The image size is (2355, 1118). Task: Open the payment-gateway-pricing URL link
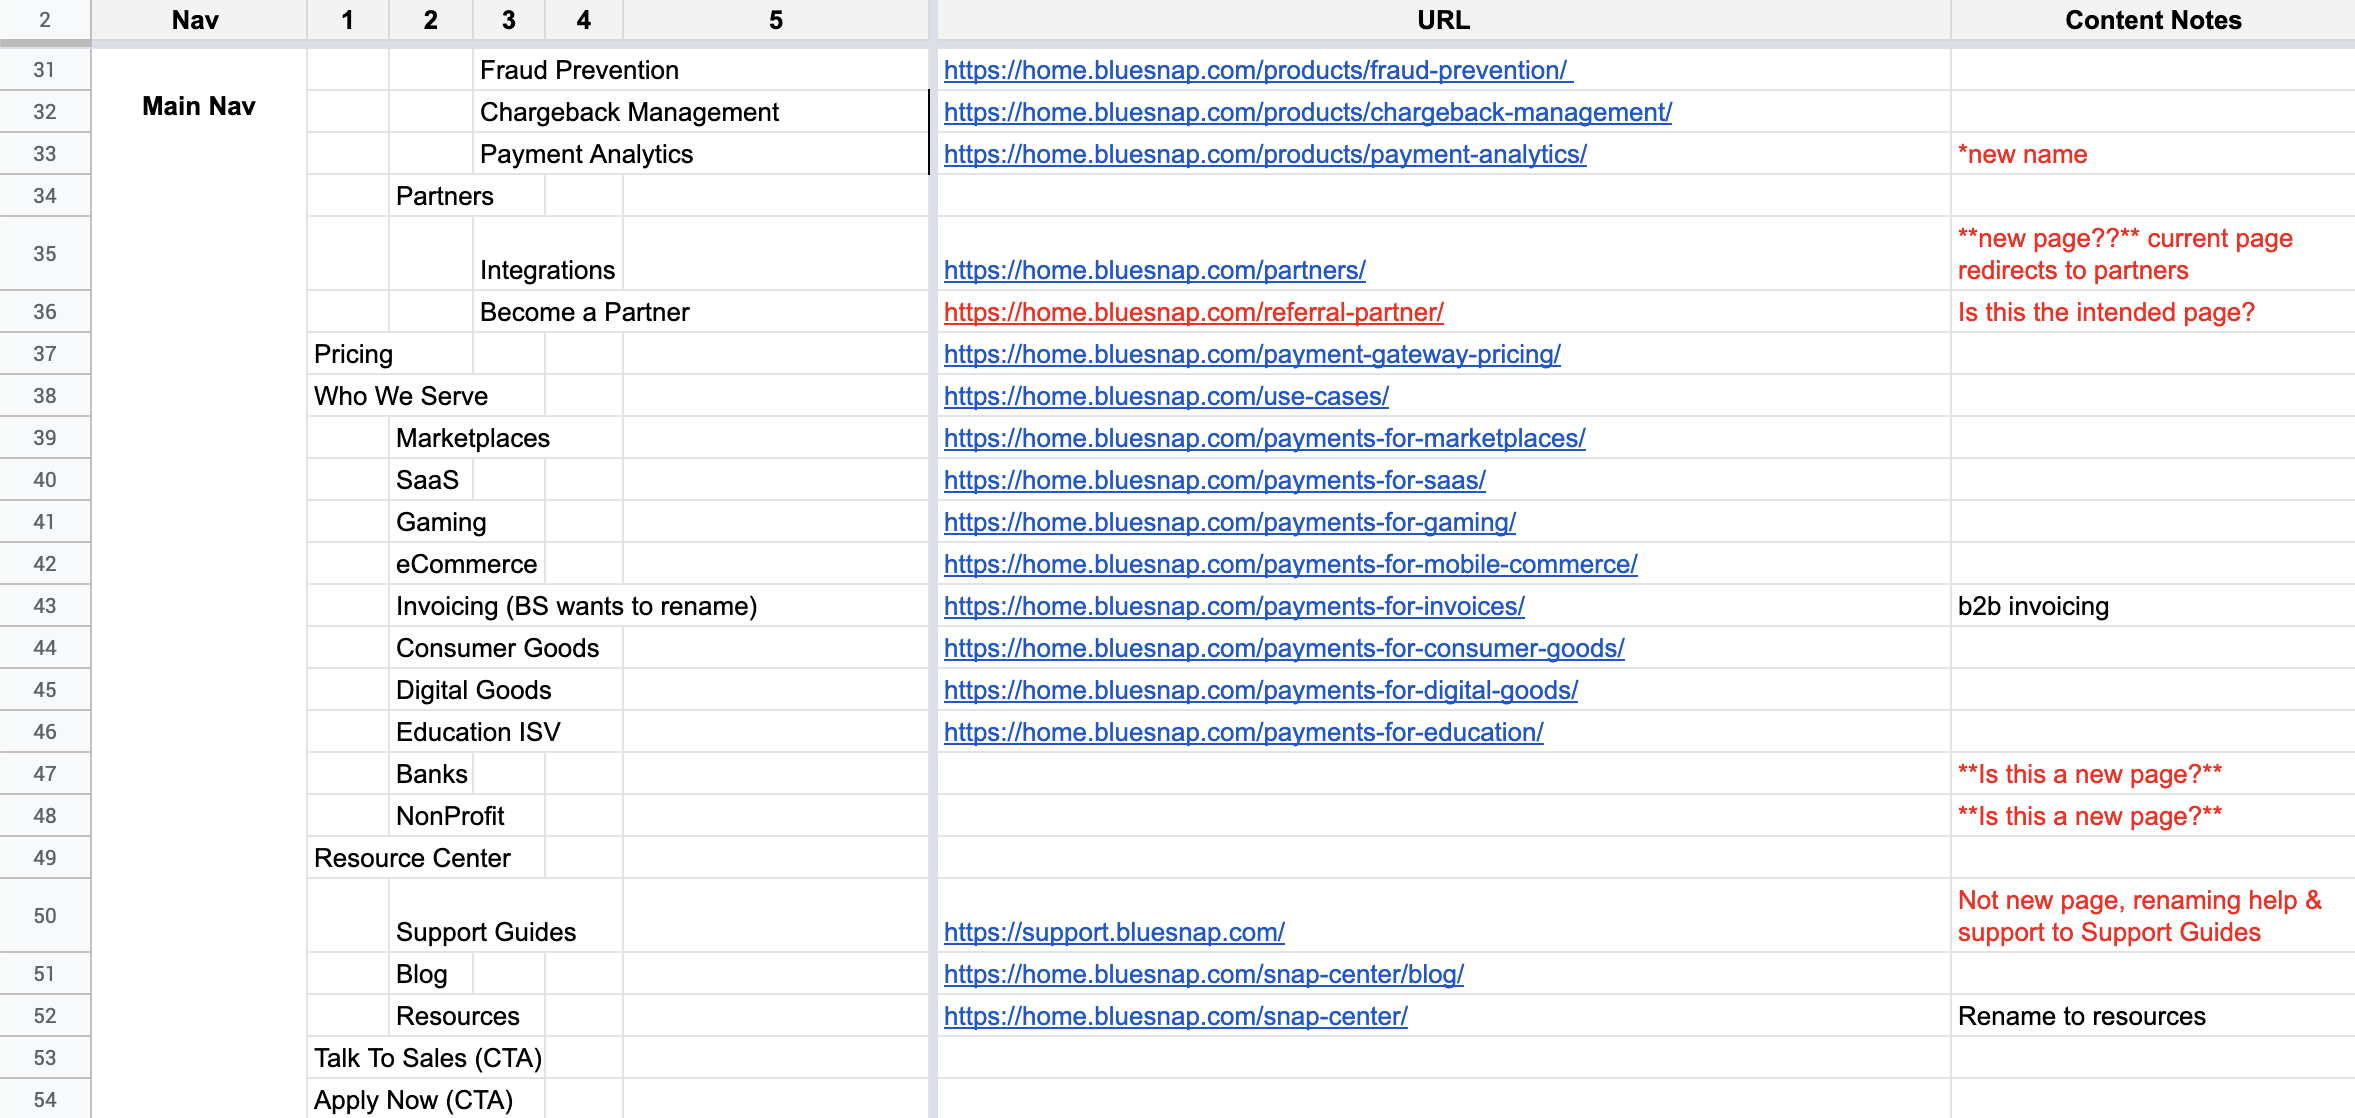[1252, 354]
